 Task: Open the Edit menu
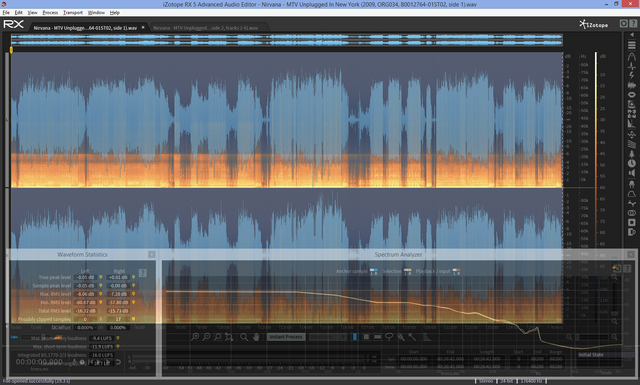(19, 13)
